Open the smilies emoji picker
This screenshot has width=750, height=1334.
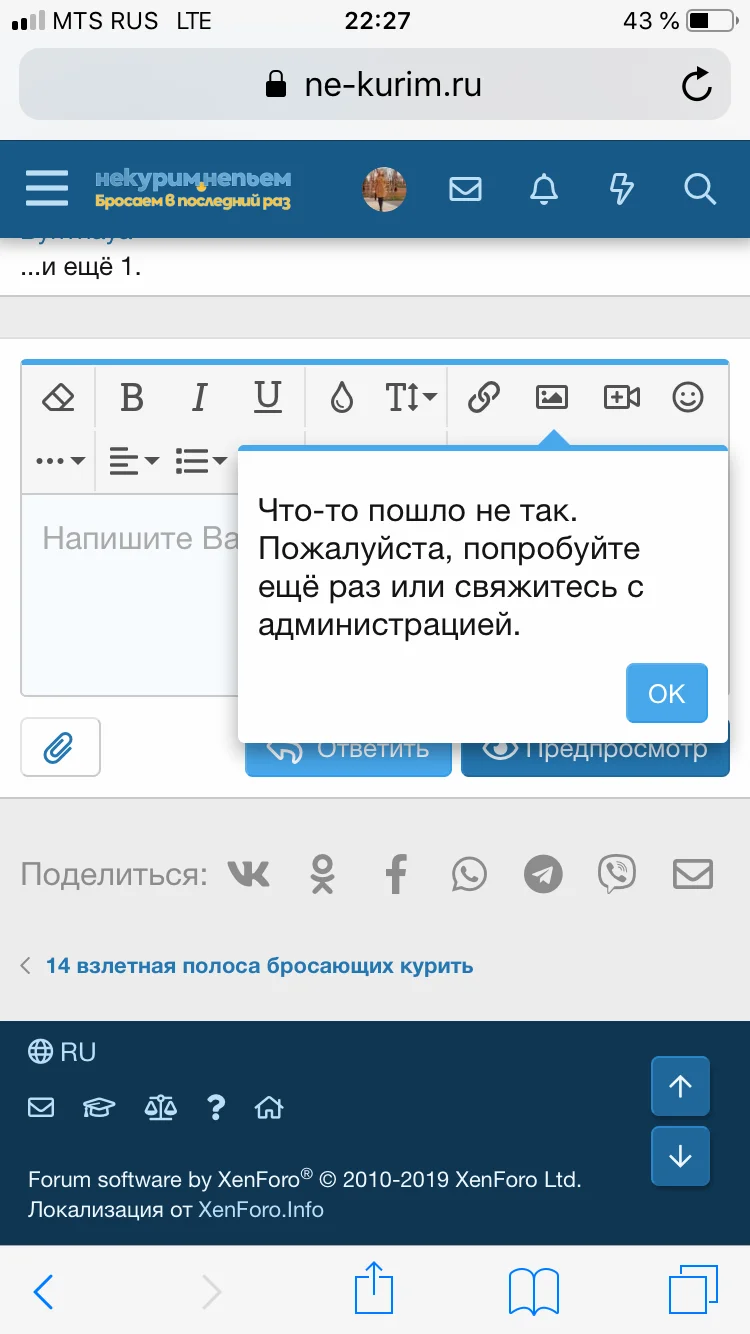coord(688,398)
